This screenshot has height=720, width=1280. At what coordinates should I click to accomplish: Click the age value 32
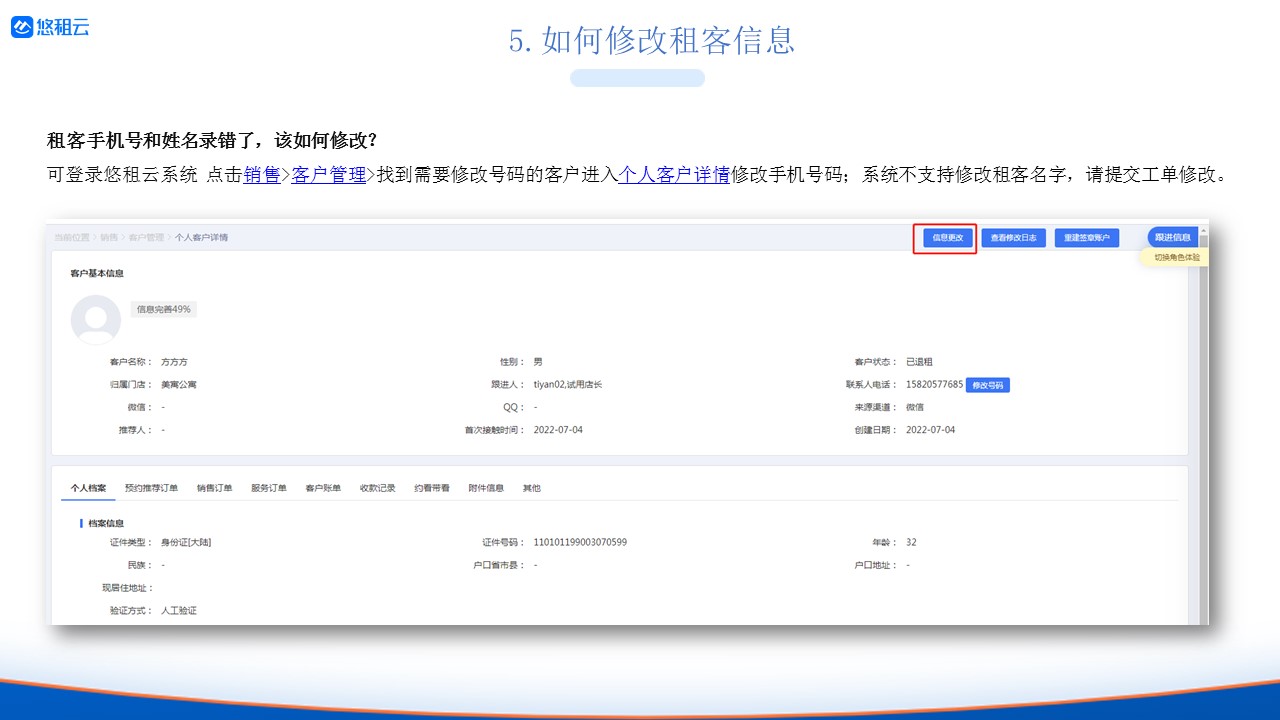pyautogui.click(x=911, y=542)
